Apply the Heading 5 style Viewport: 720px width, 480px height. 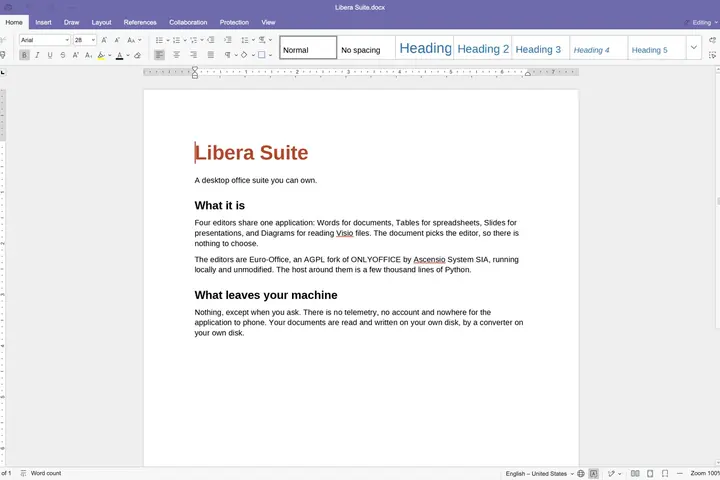pyautogui.click(x=657, y=47)
